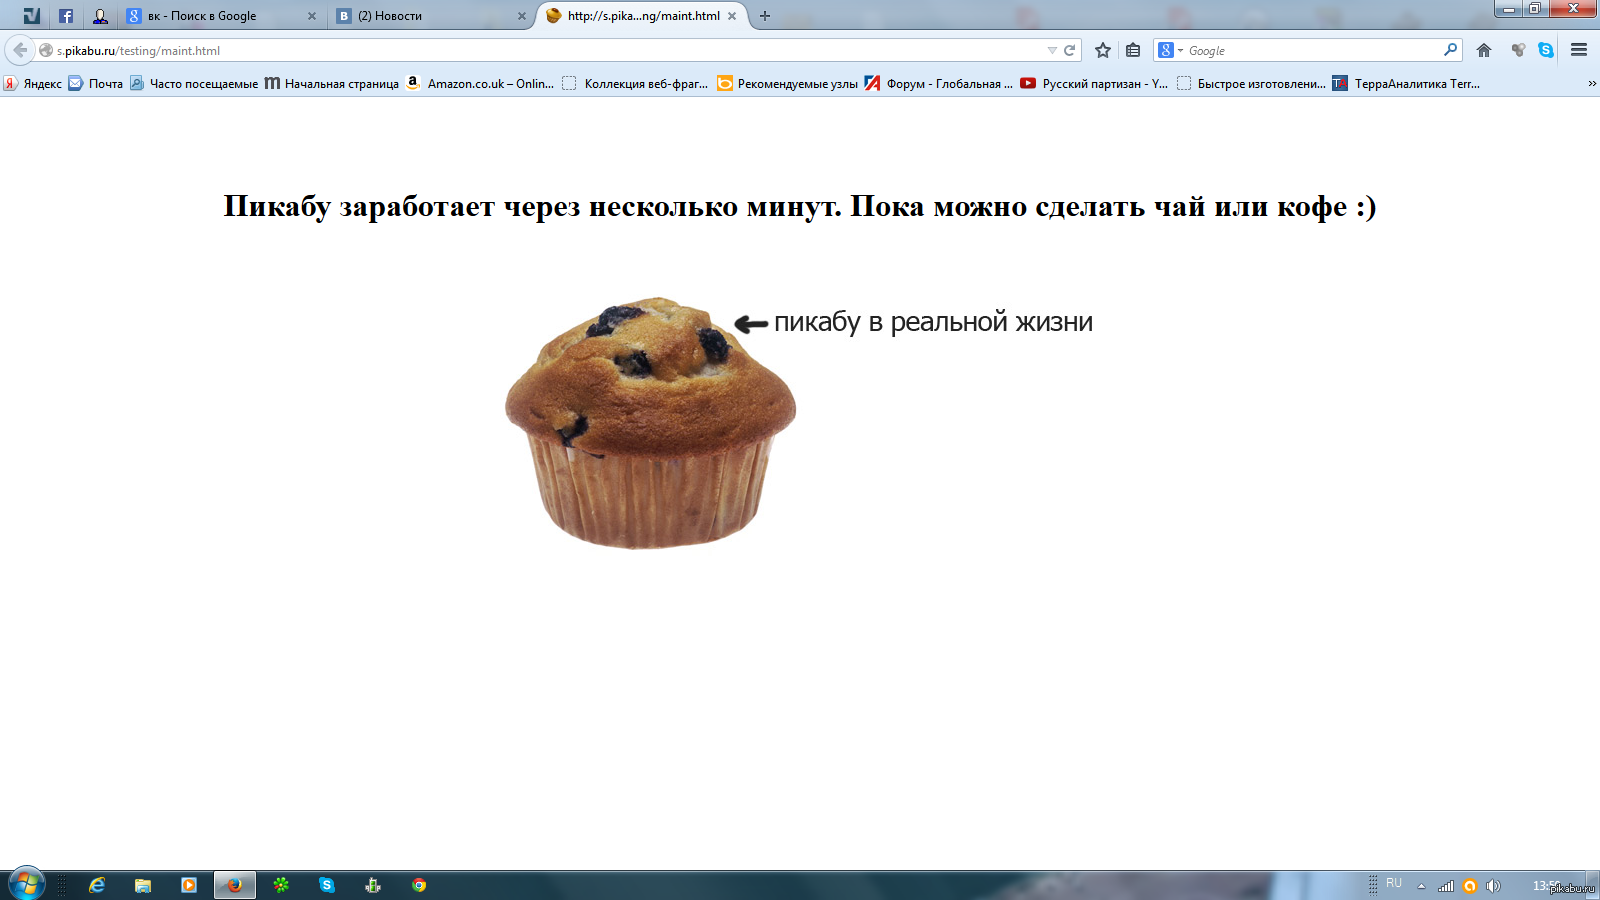Open a new tab with plus button
The width and height of the screenshot is (1600, 900).
(x=765, y=16)
